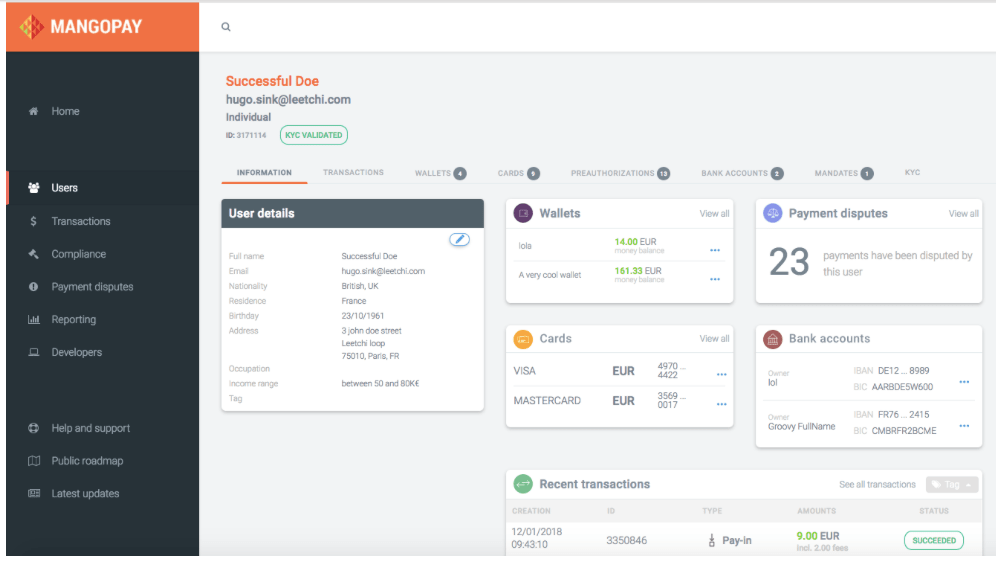The width and height of the screenshot is (996, 564).
Task: View all wallets
Action: click(x=714, y=214)
